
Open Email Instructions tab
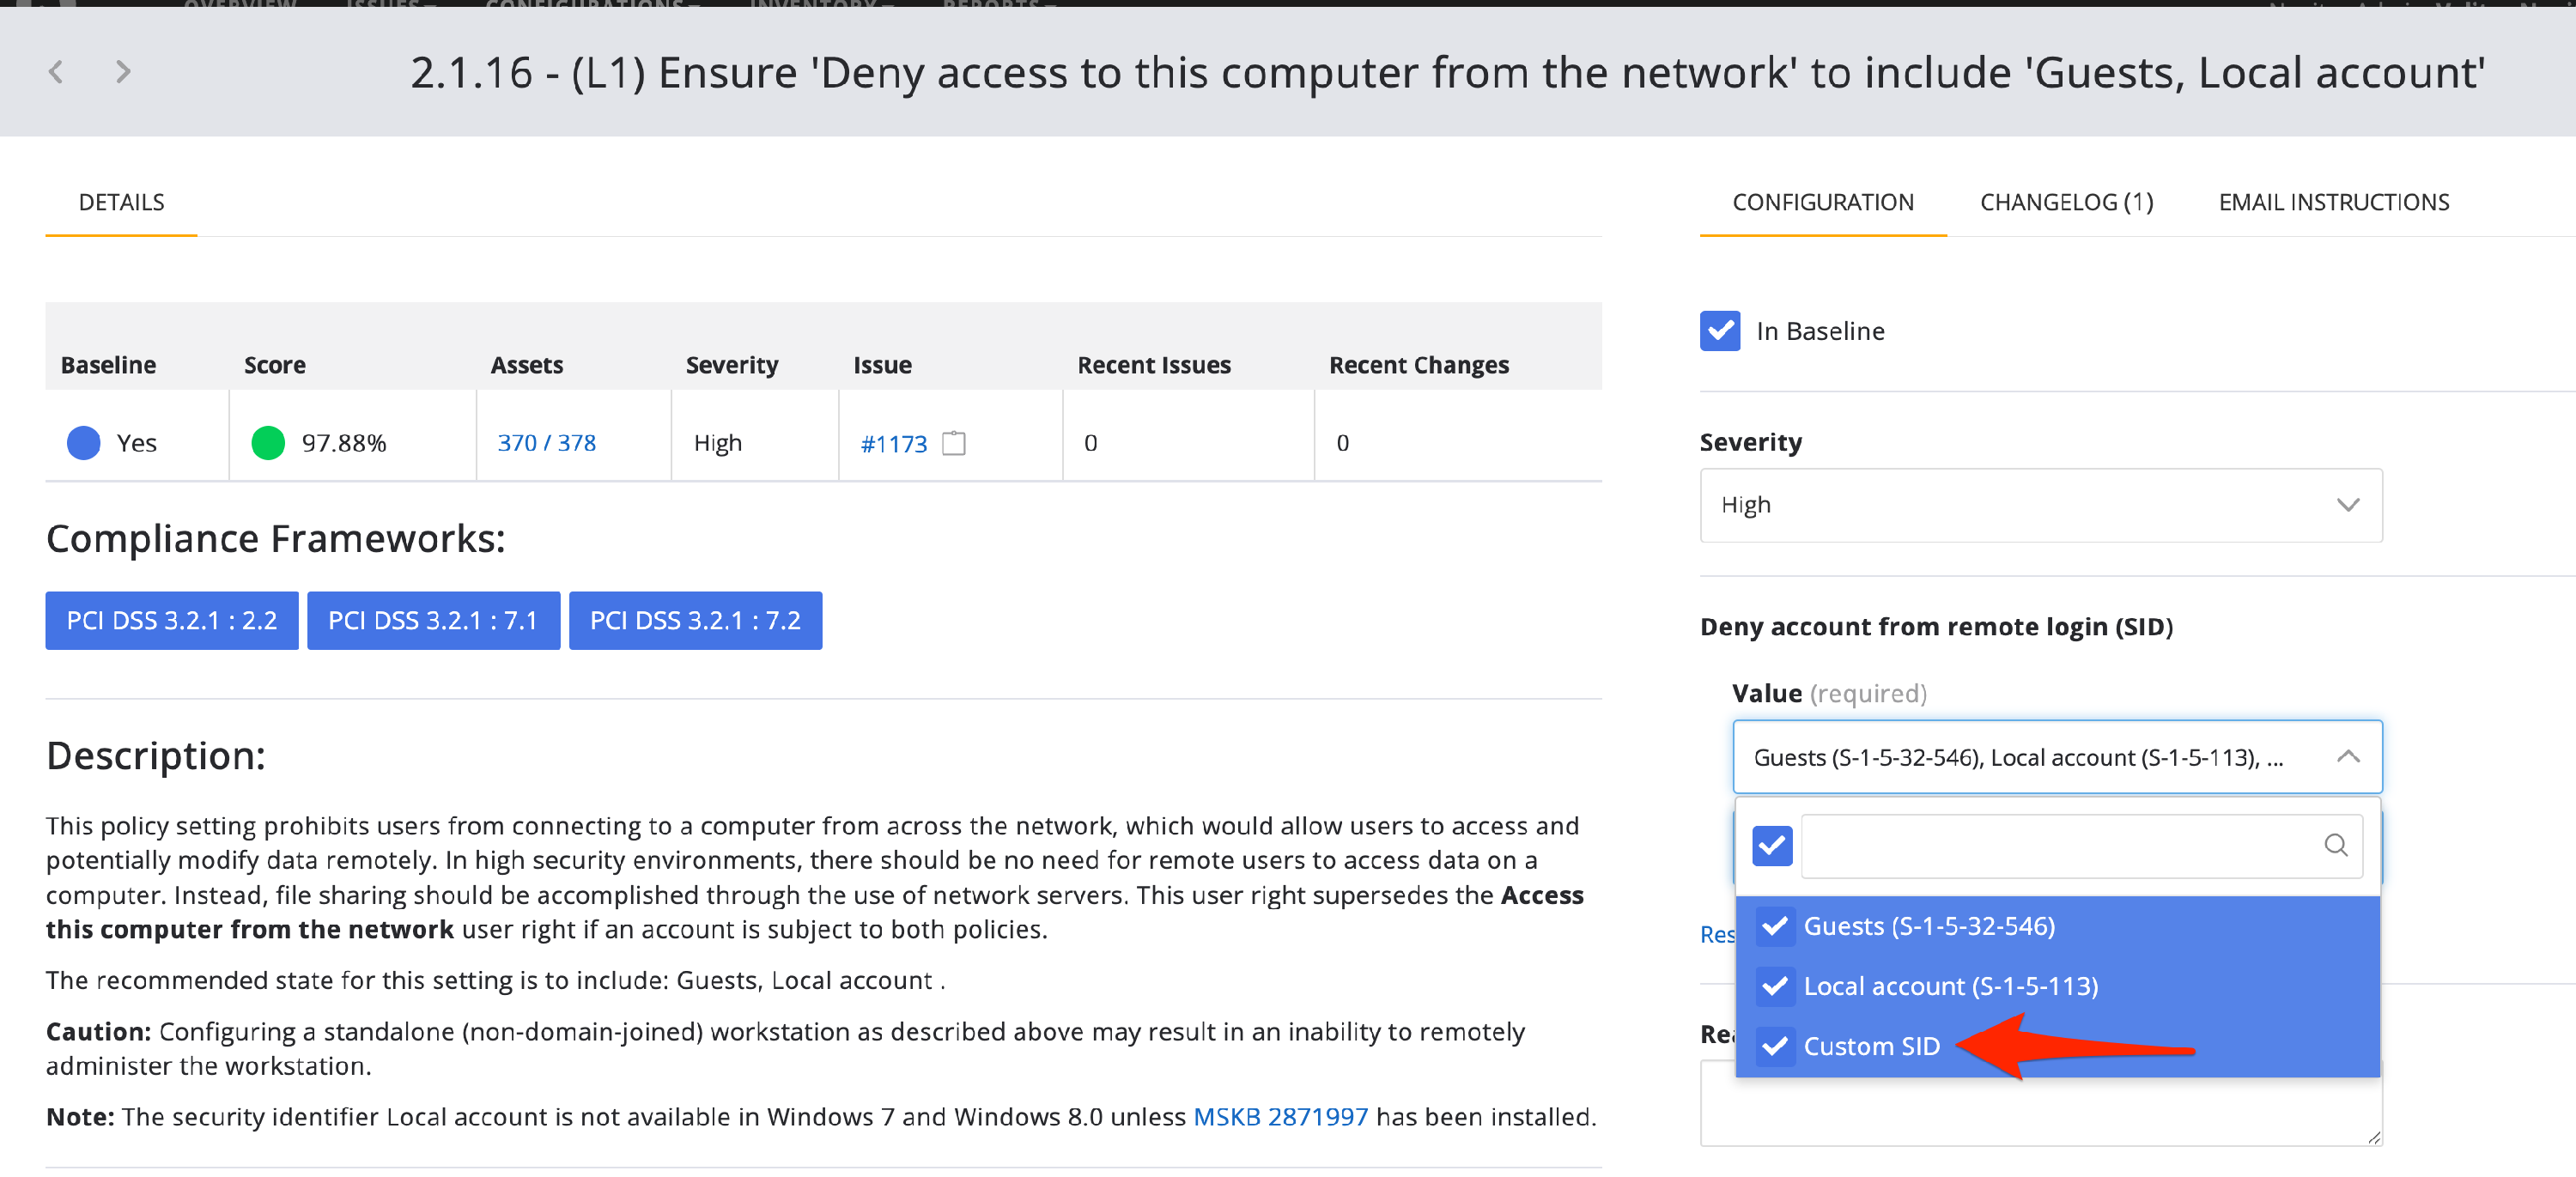pos(2333,203)
